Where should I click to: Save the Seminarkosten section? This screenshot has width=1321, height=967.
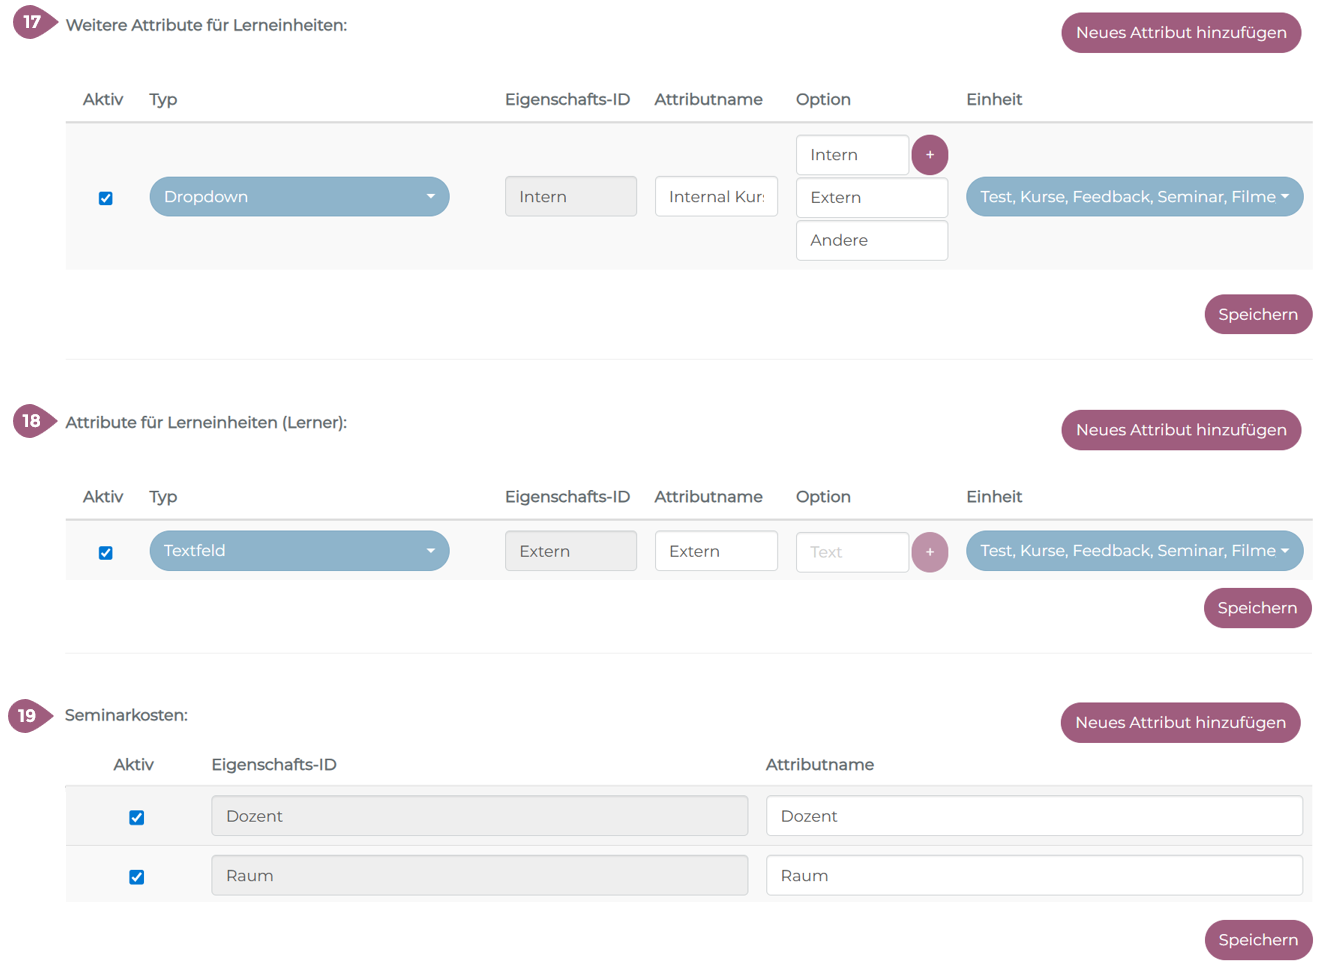pos(1257,940)
